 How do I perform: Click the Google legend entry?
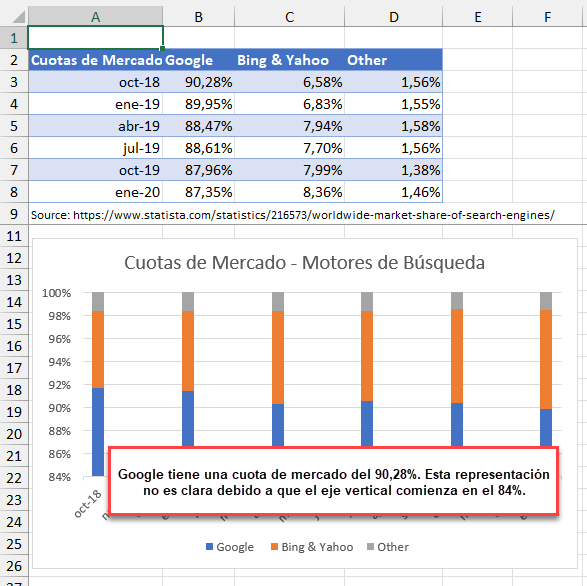click(230, 547)
